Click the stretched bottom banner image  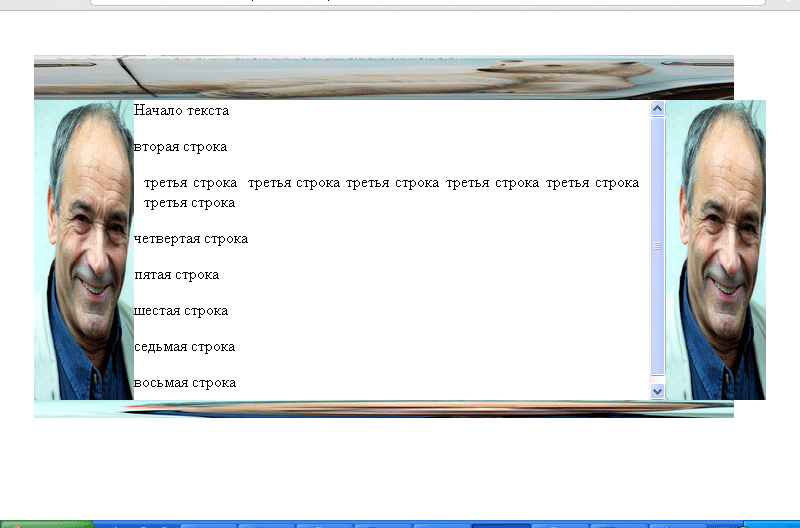coord(384,409)
